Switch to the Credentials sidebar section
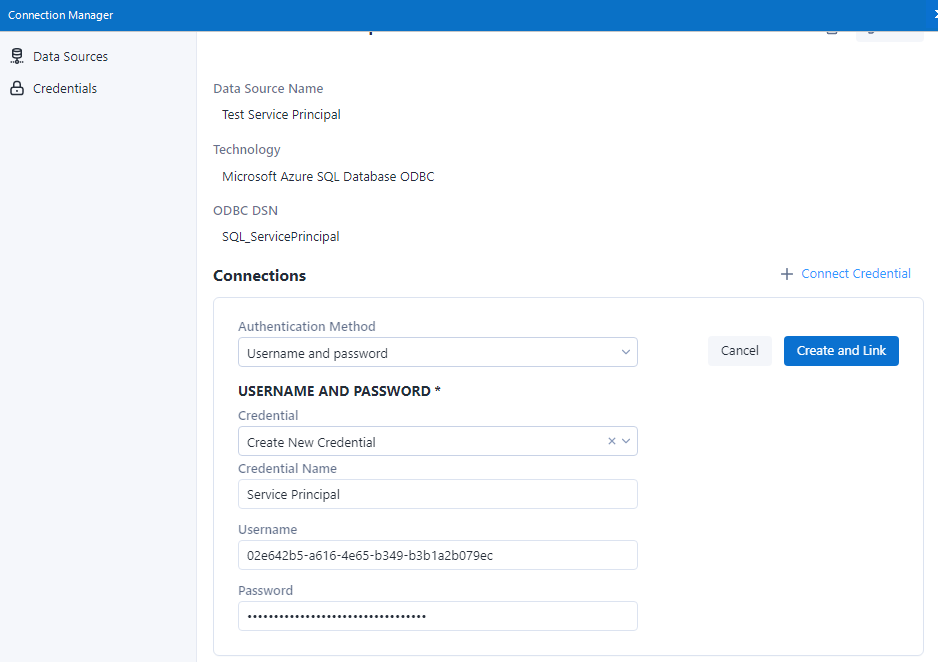Viewport: 938px width, 662px height. pos(65,89)
